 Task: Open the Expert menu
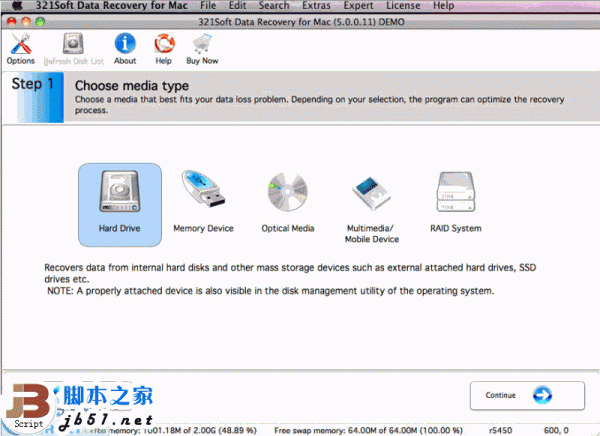click(358, 5)
